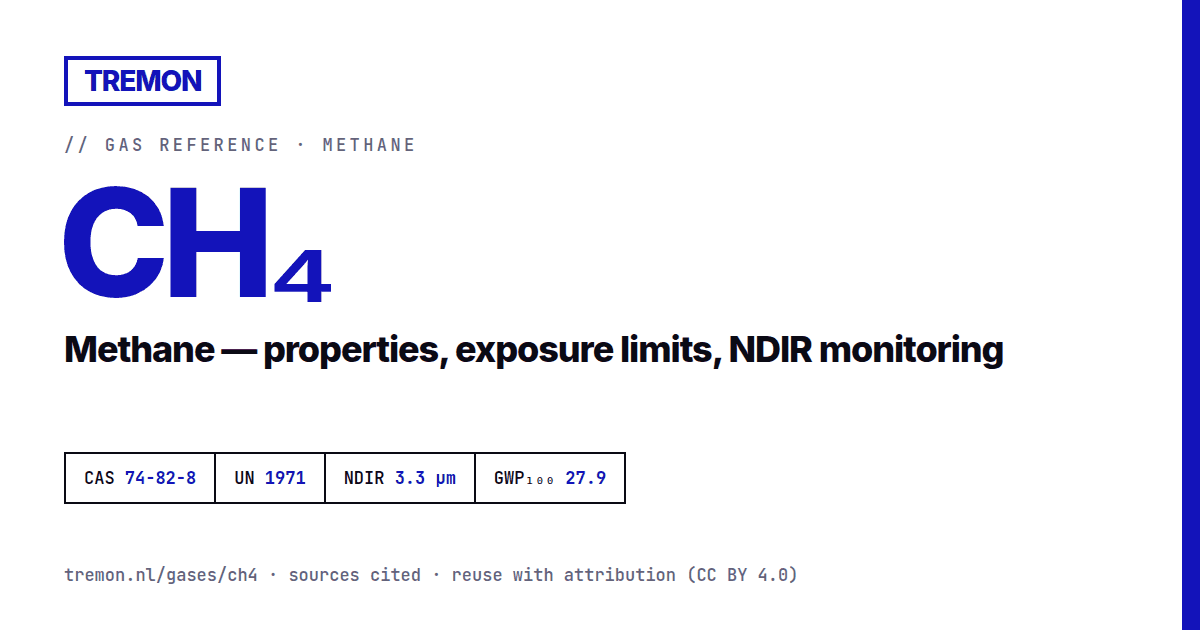1200x630 pixels.
Task: Select the GWP100 27.9 cell
Action: click(550, 478)
